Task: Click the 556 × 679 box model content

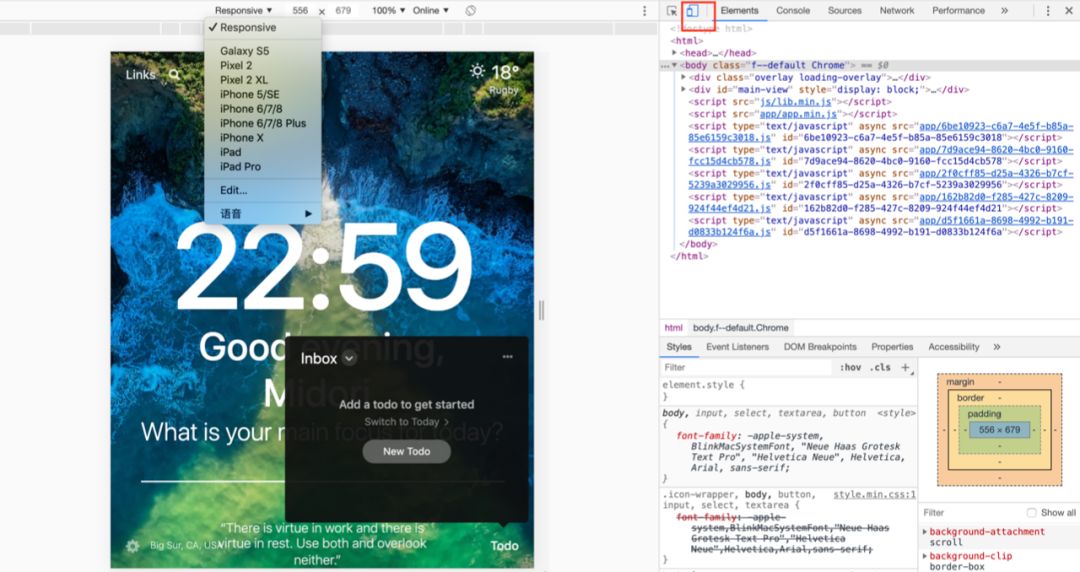Action: click(x=999, y=429)
